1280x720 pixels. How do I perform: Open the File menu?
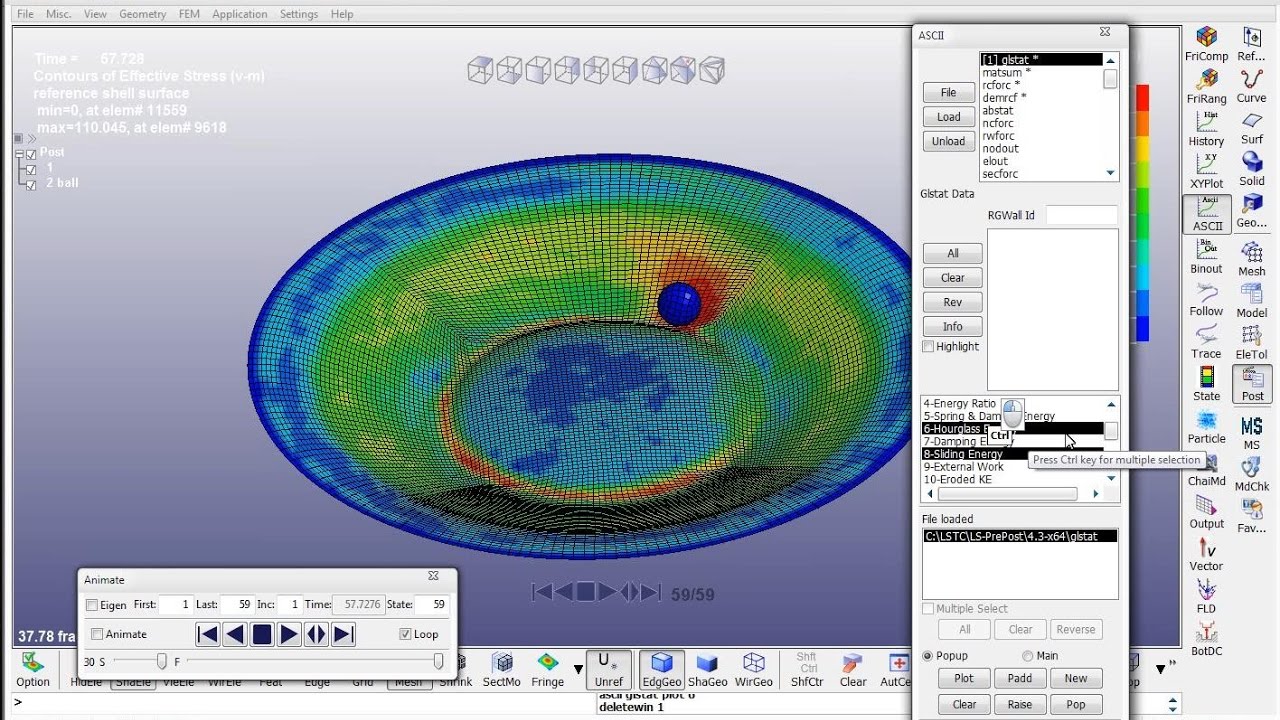(x=25, y=14)
